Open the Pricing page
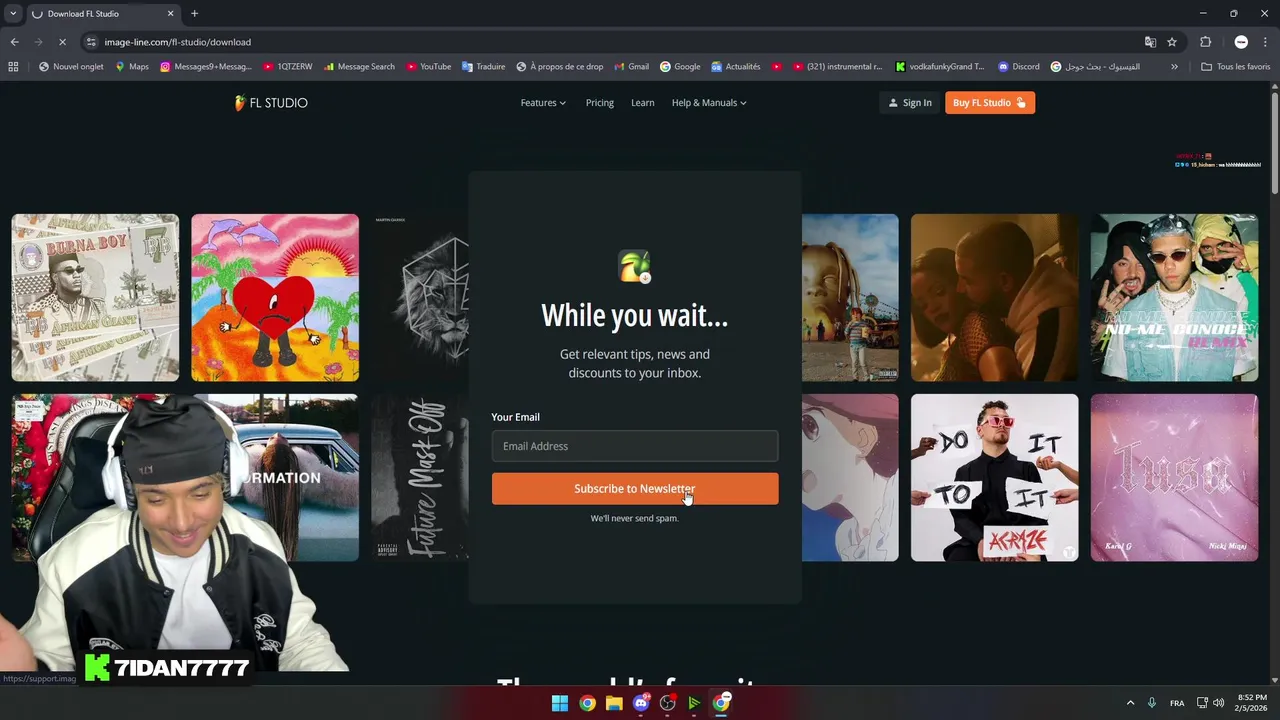 [x=600, y=102]
